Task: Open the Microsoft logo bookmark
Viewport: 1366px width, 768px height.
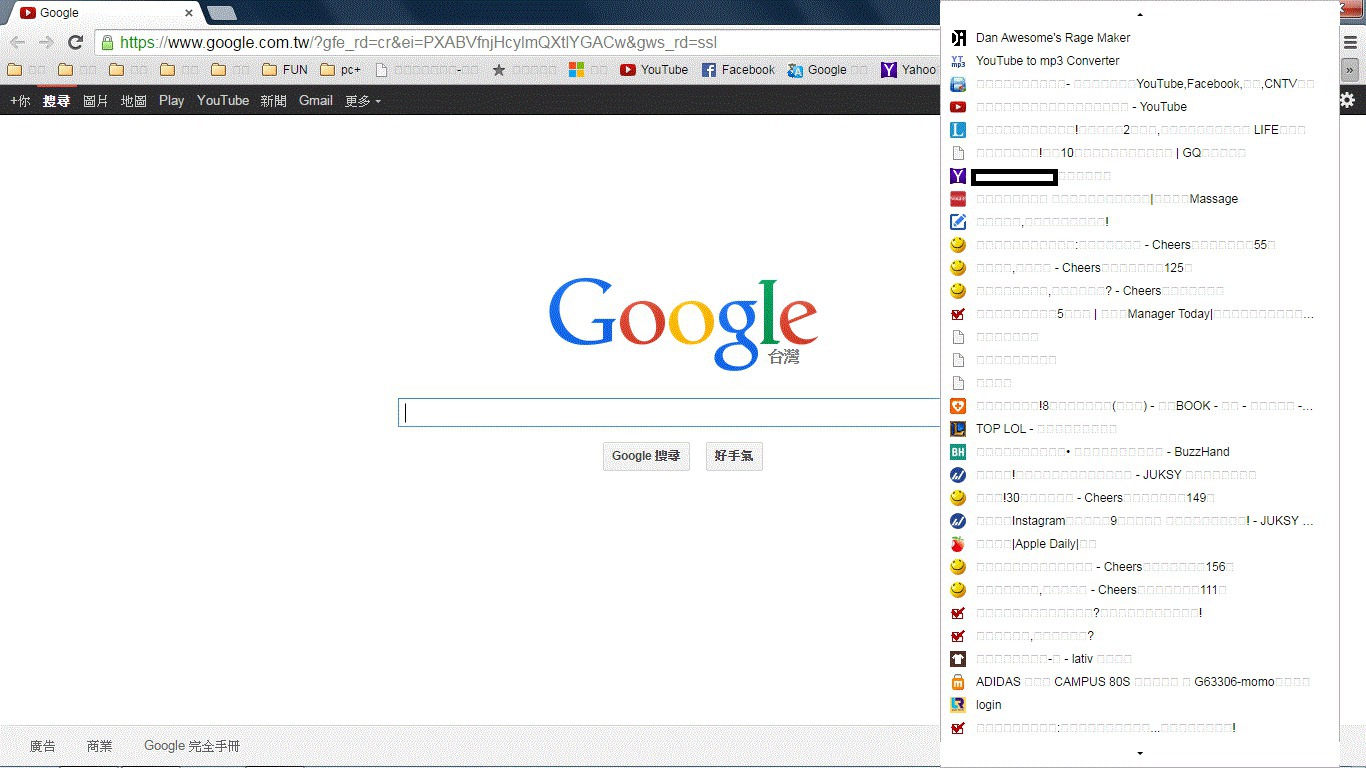Action: click(590, 70)
